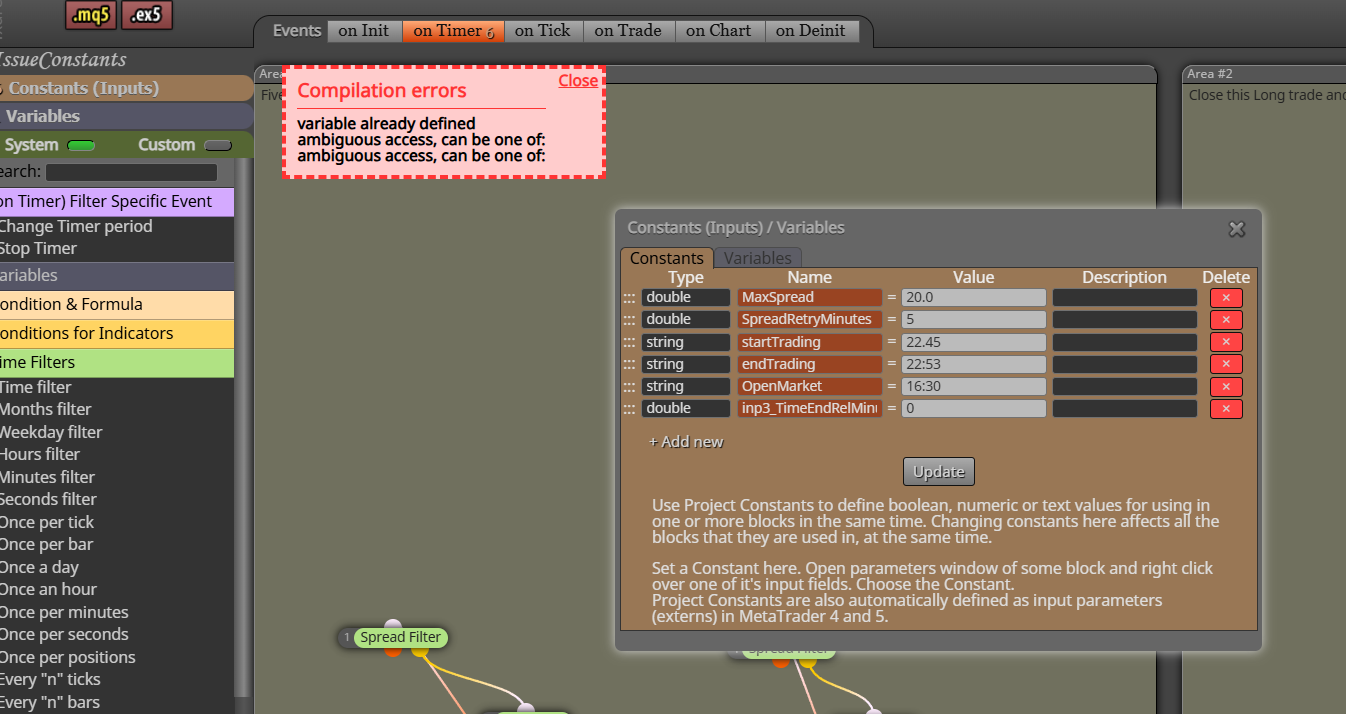
Task: Switch to the on Timer event tab
Action: coord(453,31)
